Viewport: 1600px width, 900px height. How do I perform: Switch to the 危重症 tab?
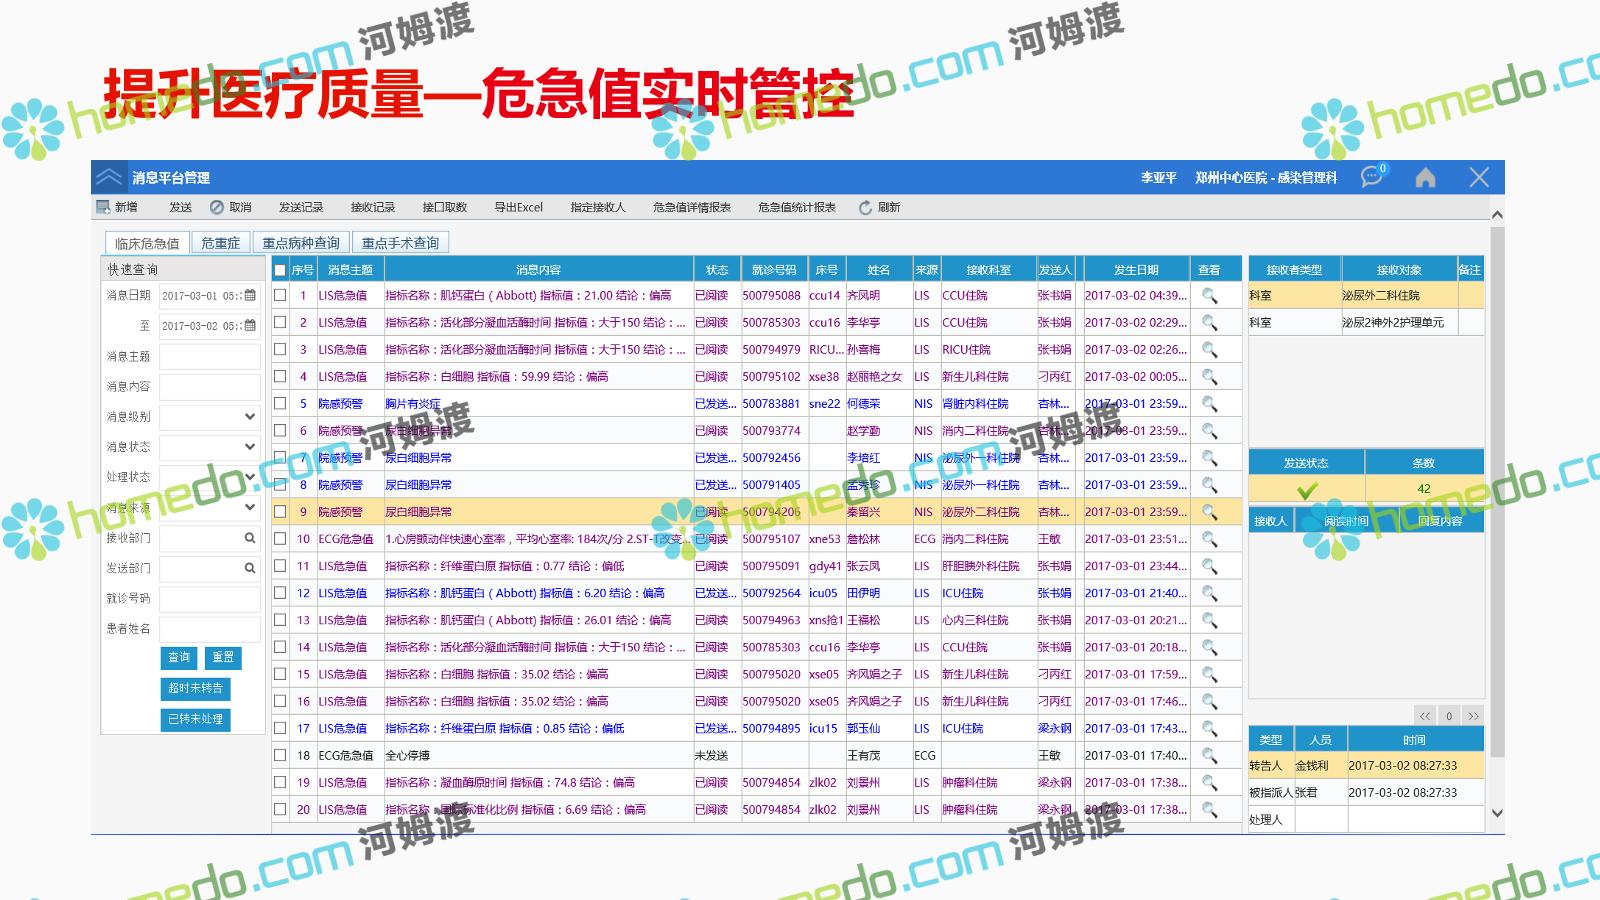click(x=220, y=243)
